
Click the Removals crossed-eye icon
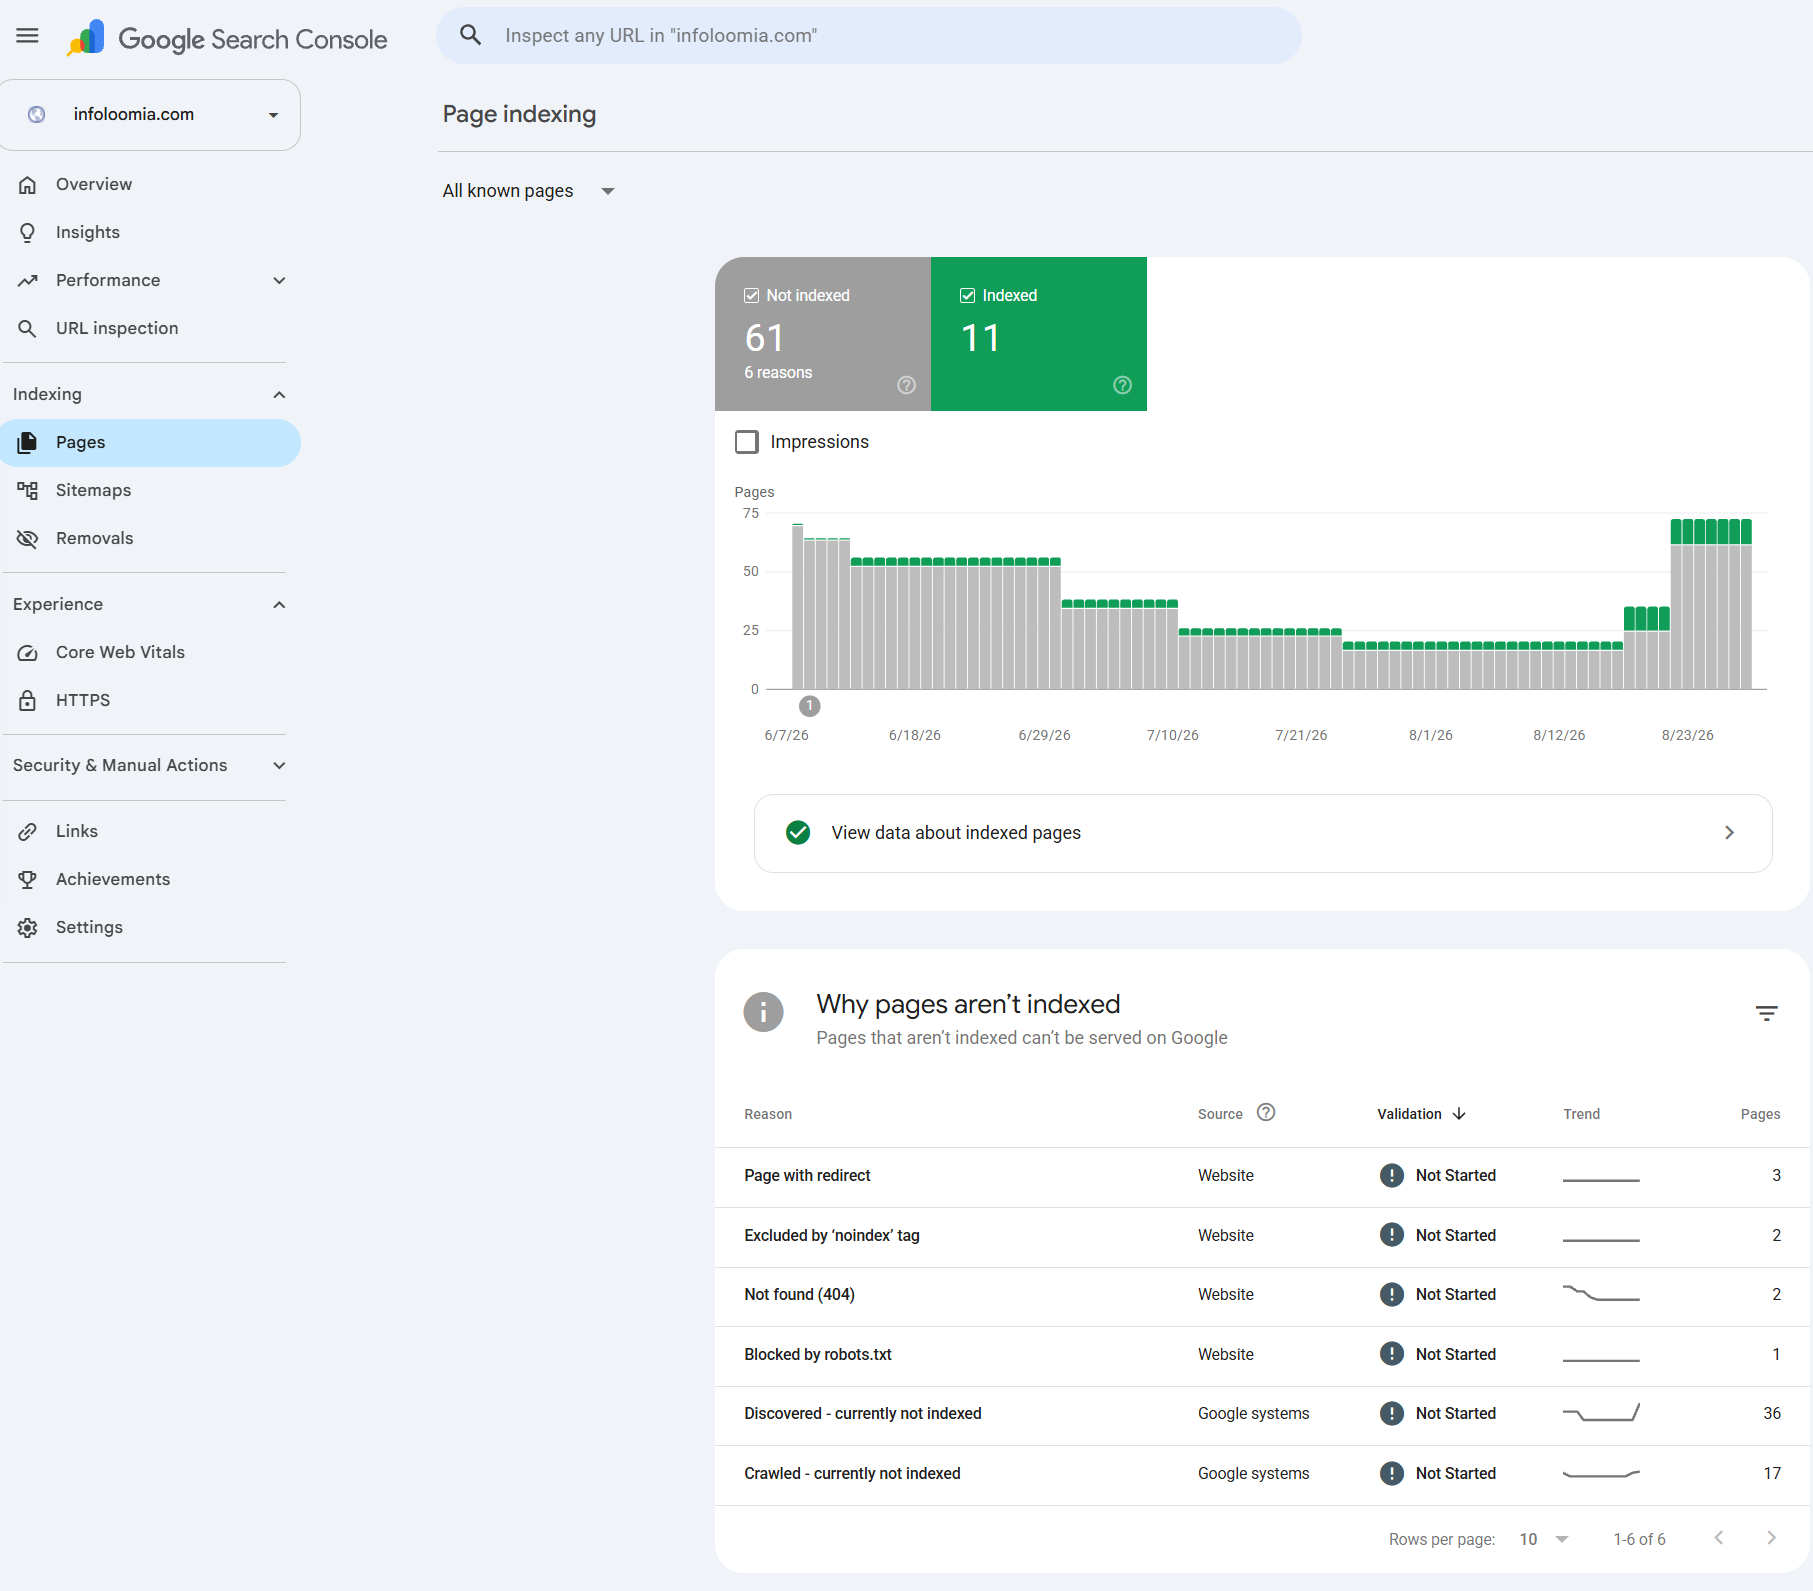click(28, 538)
